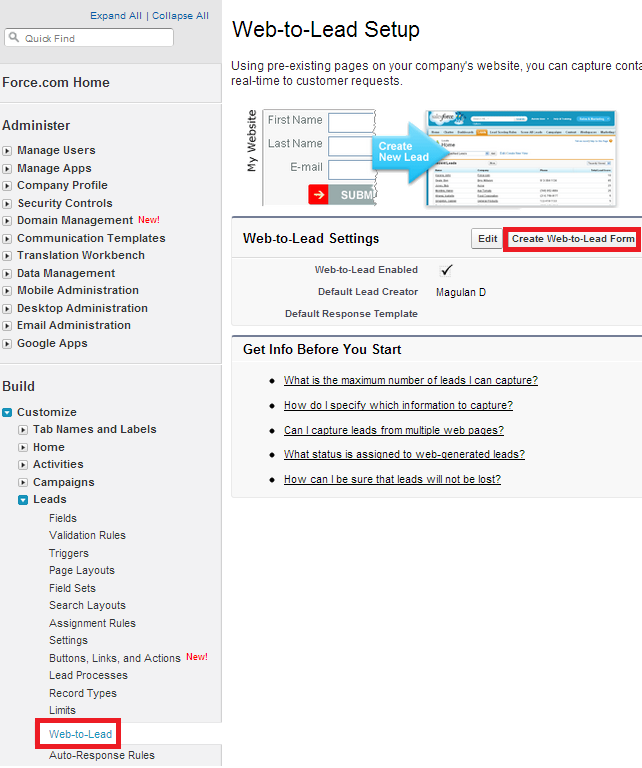Collapse the Customize section

coord(7,412)
